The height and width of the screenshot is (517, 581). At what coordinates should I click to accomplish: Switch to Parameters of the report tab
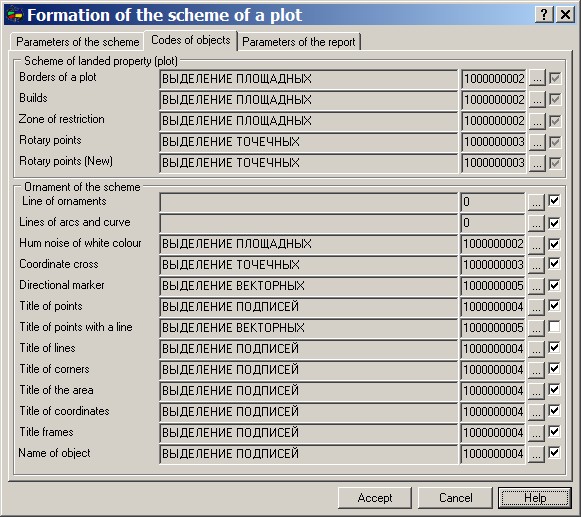click(x=299, y=42)
